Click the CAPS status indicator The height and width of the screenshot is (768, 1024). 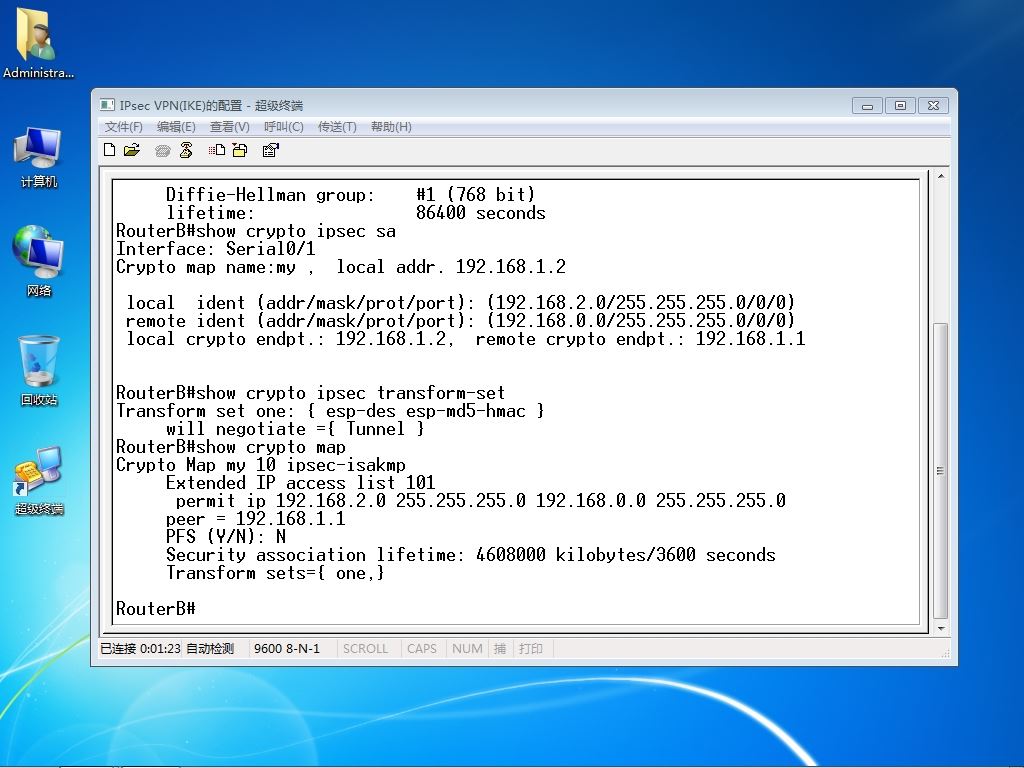pyautogui.click(x=422, y=648)
